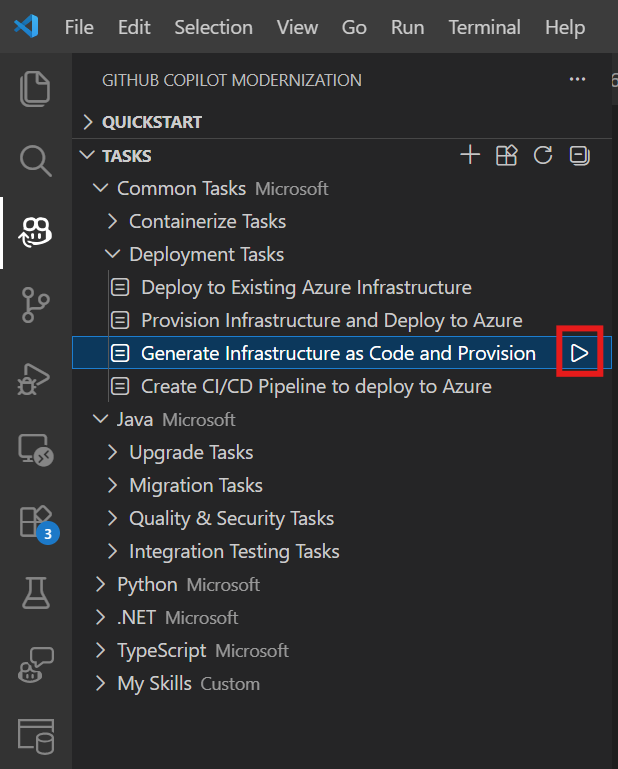Open the panel's more actions ellipsis
The height and width of the screenshot is (769, 618).
tap(577, 79)
